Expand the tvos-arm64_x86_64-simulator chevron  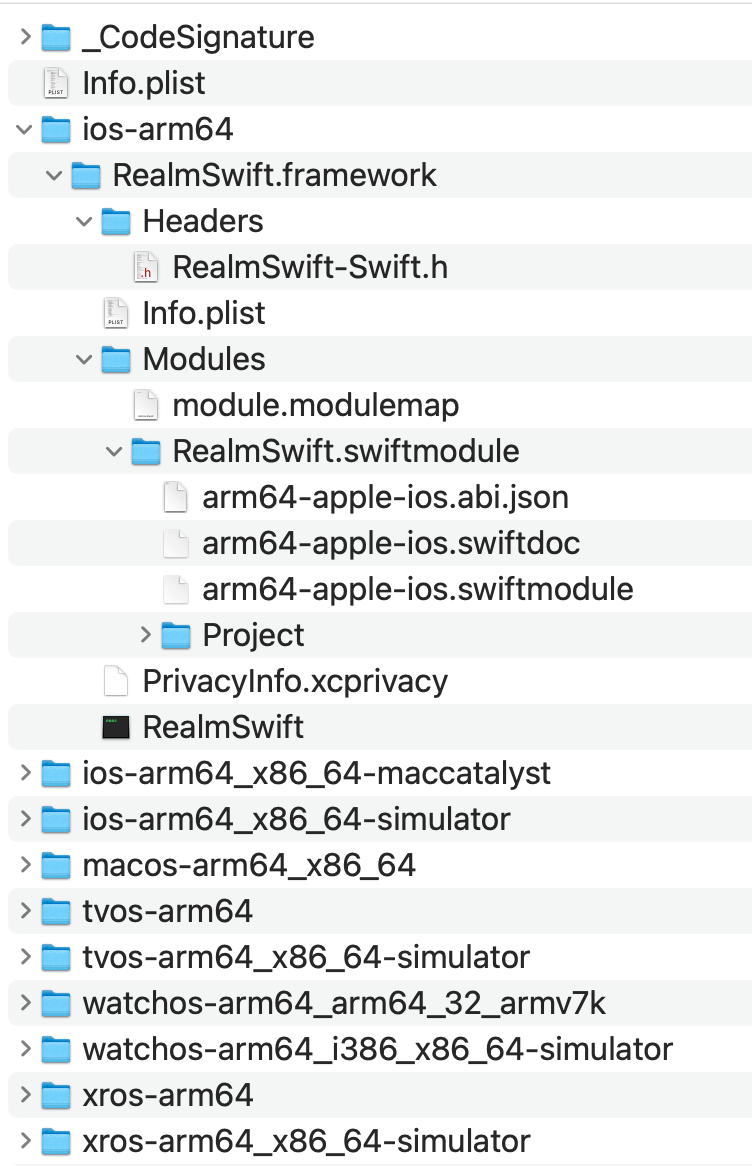[25, 957]
